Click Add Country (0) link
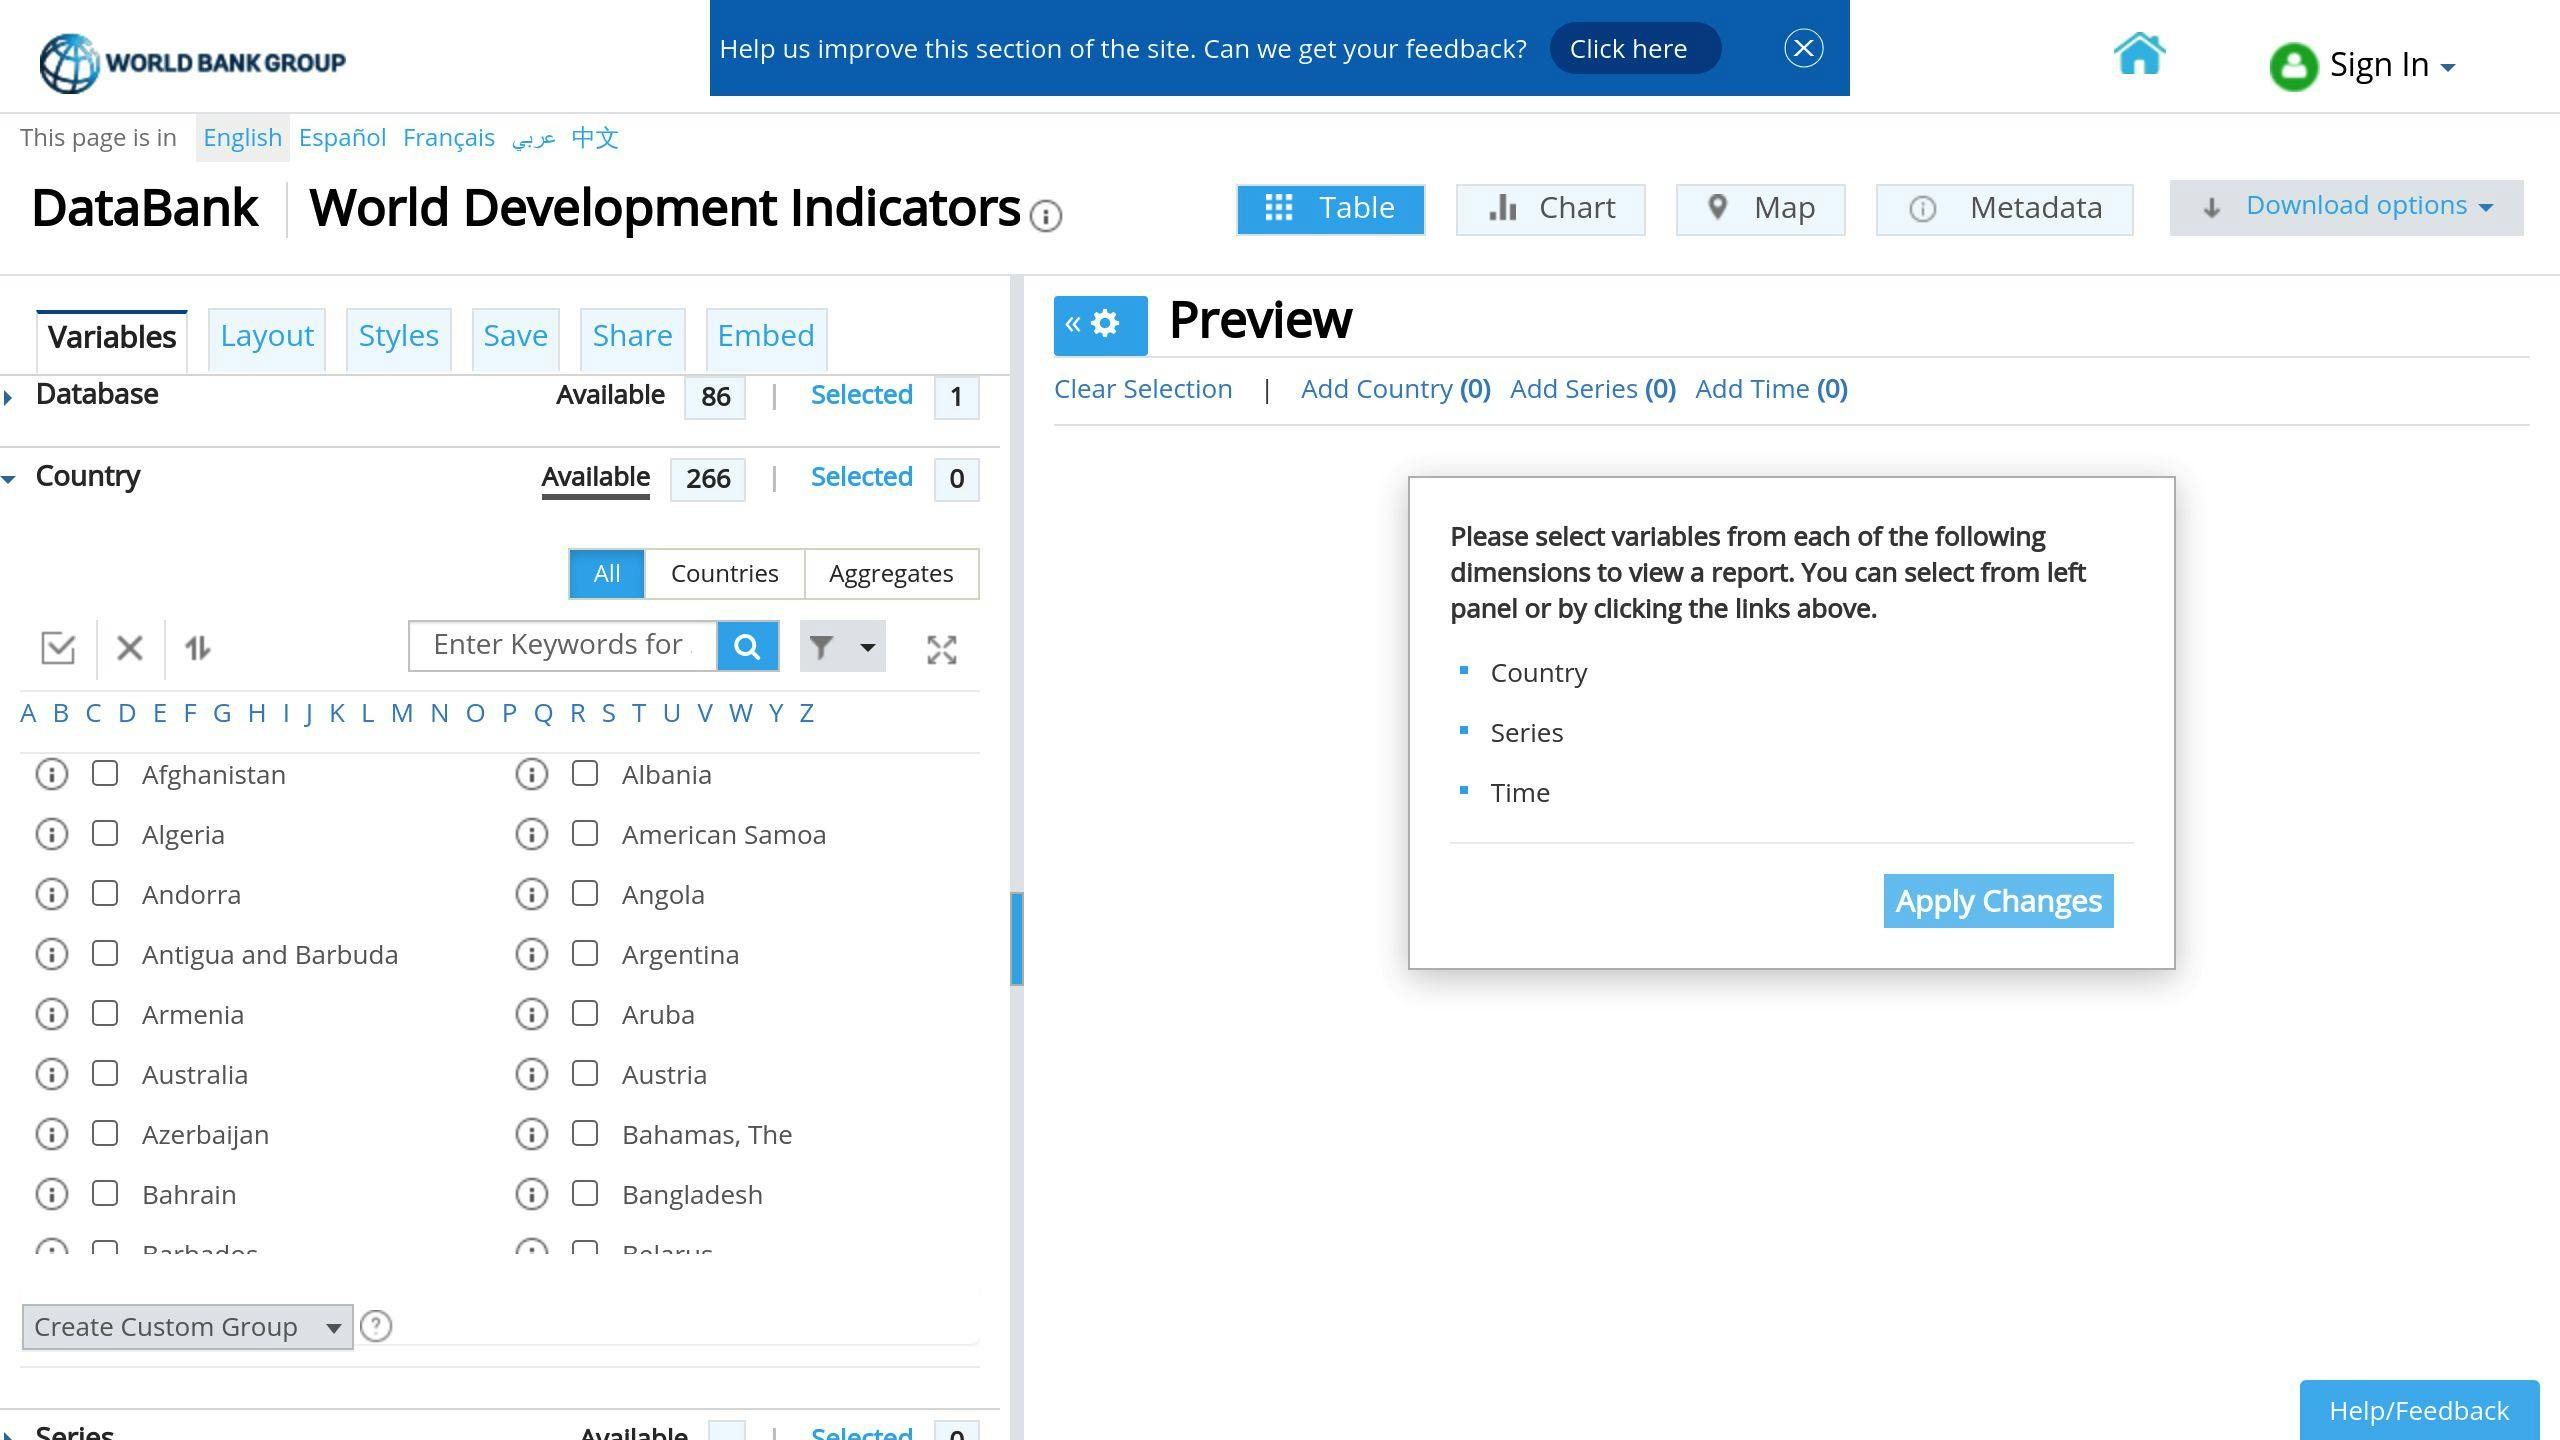The height and width of the screenshot is (1440, 2560). click(1396, 389)
